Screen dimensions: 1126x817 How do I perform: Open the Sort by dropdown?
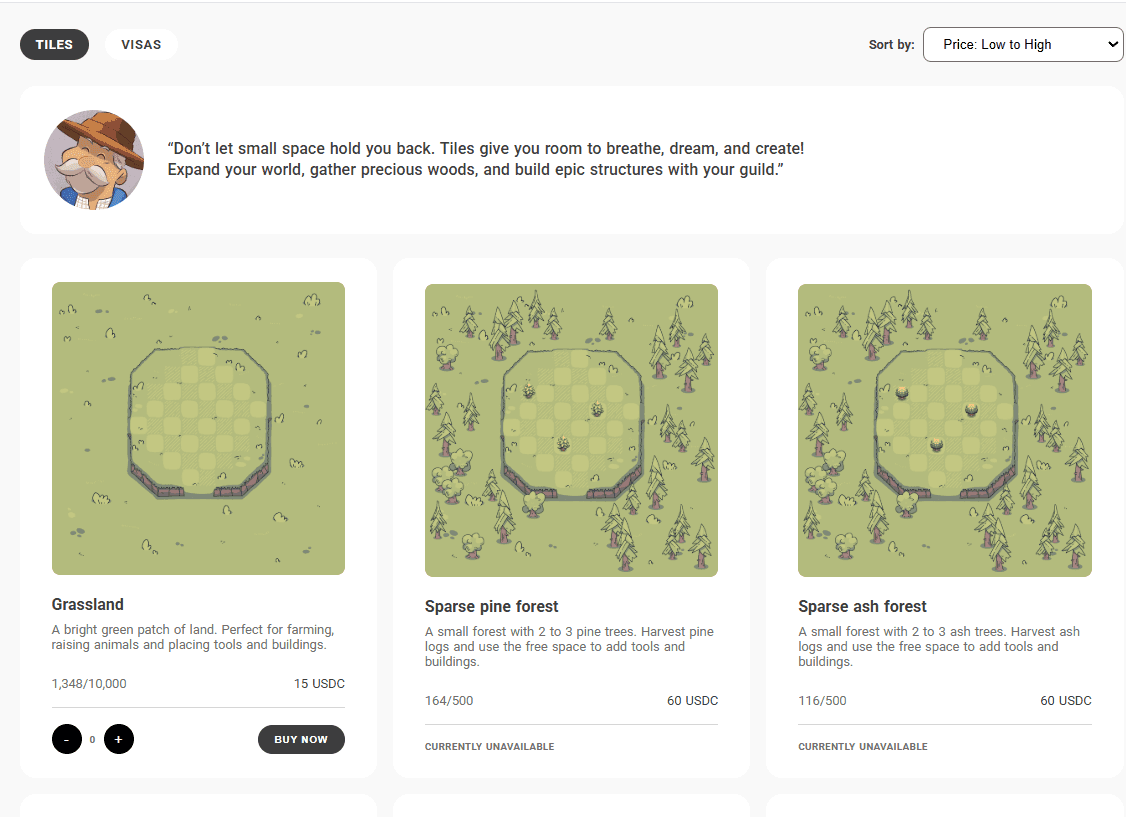click(1022, 44)
